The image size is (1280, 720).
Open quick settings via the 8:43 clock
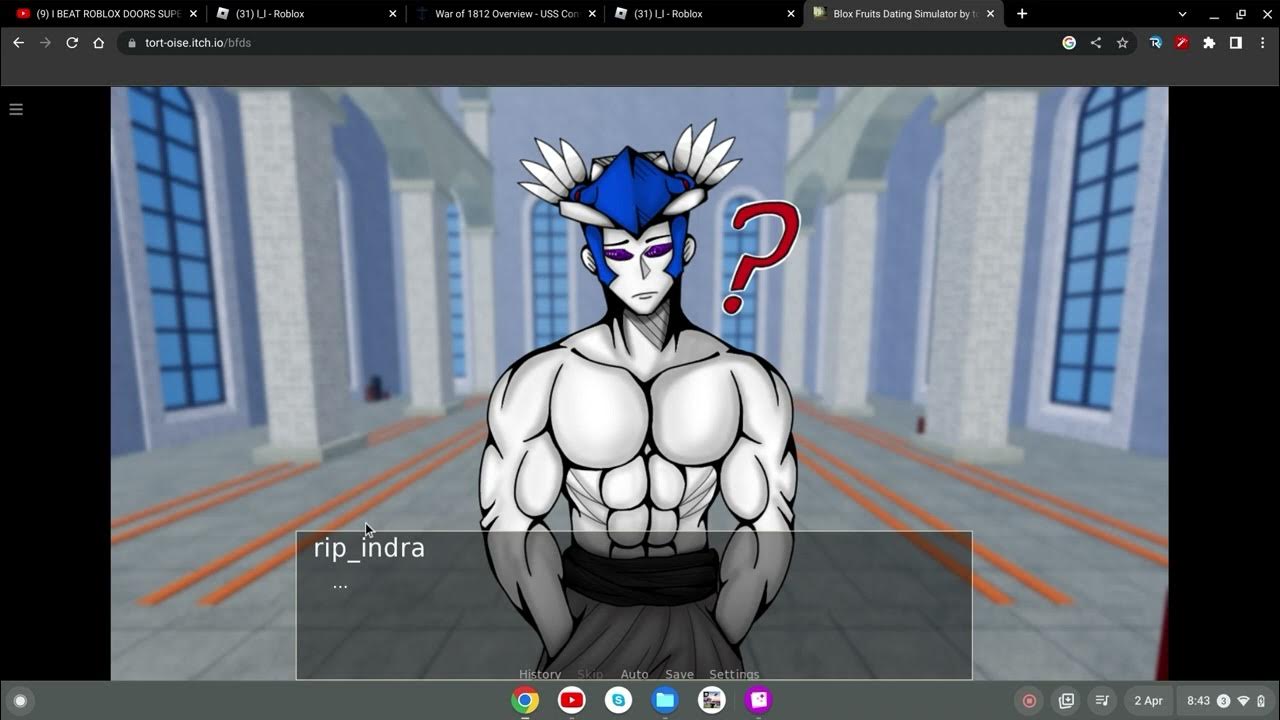pos(1198,701)
